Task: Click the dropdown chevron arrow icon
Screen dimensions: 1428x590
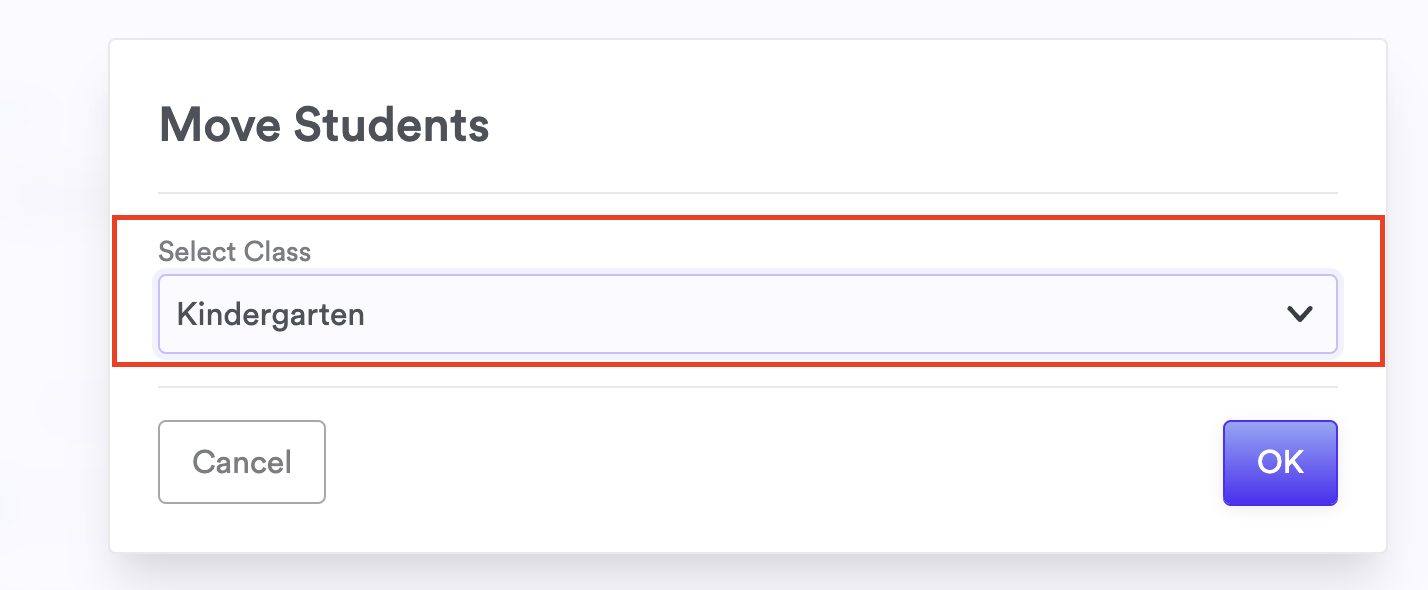Action: tap(1299, 314)
